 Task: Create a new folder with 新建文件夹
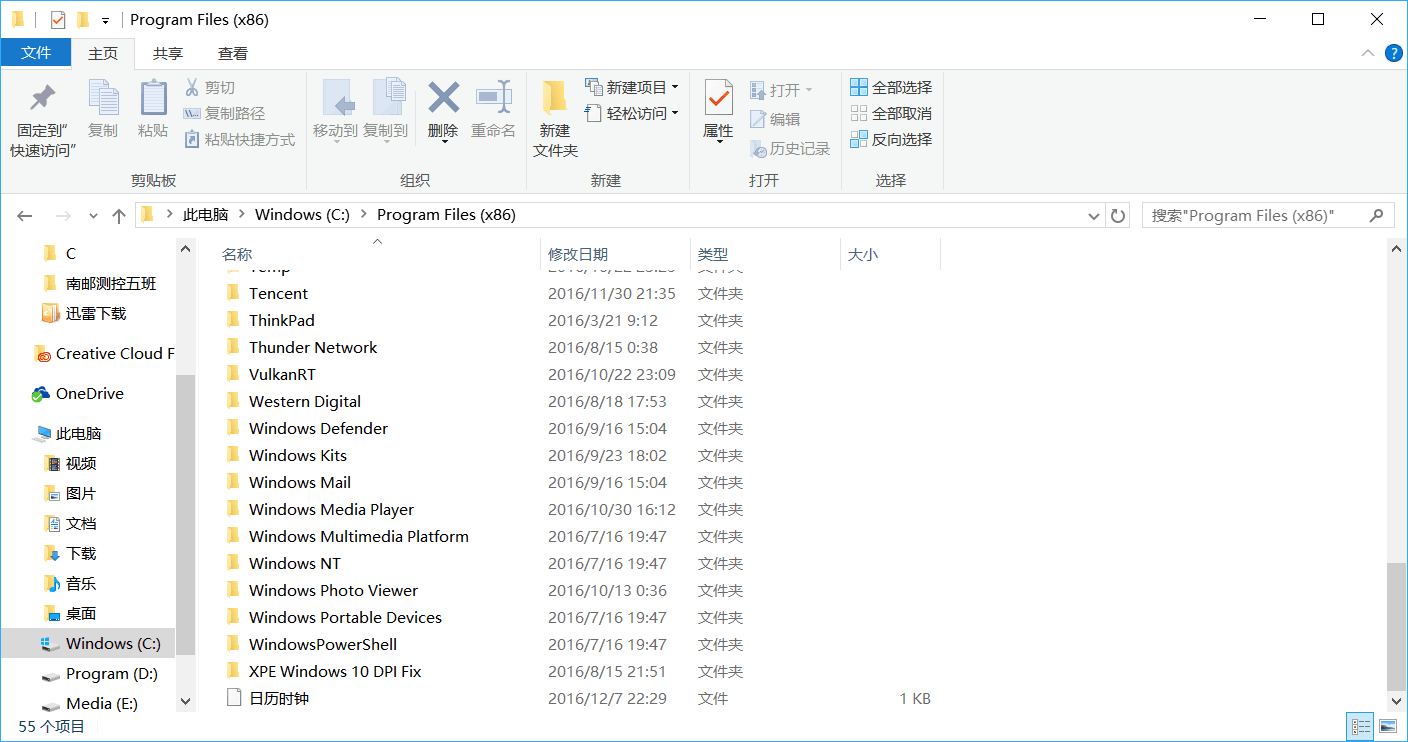(x=555, y=120)
